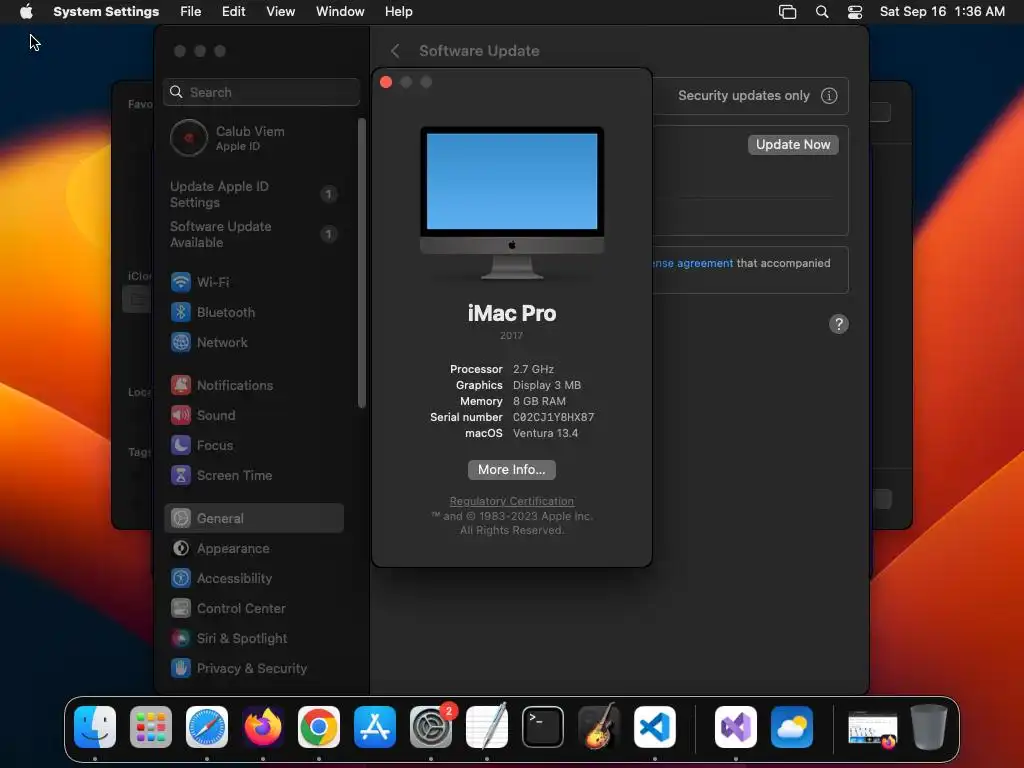The height and width of the screenshot is (768, 1024).
Task: Click the Update Now button
Action: (x=793, y=144)
